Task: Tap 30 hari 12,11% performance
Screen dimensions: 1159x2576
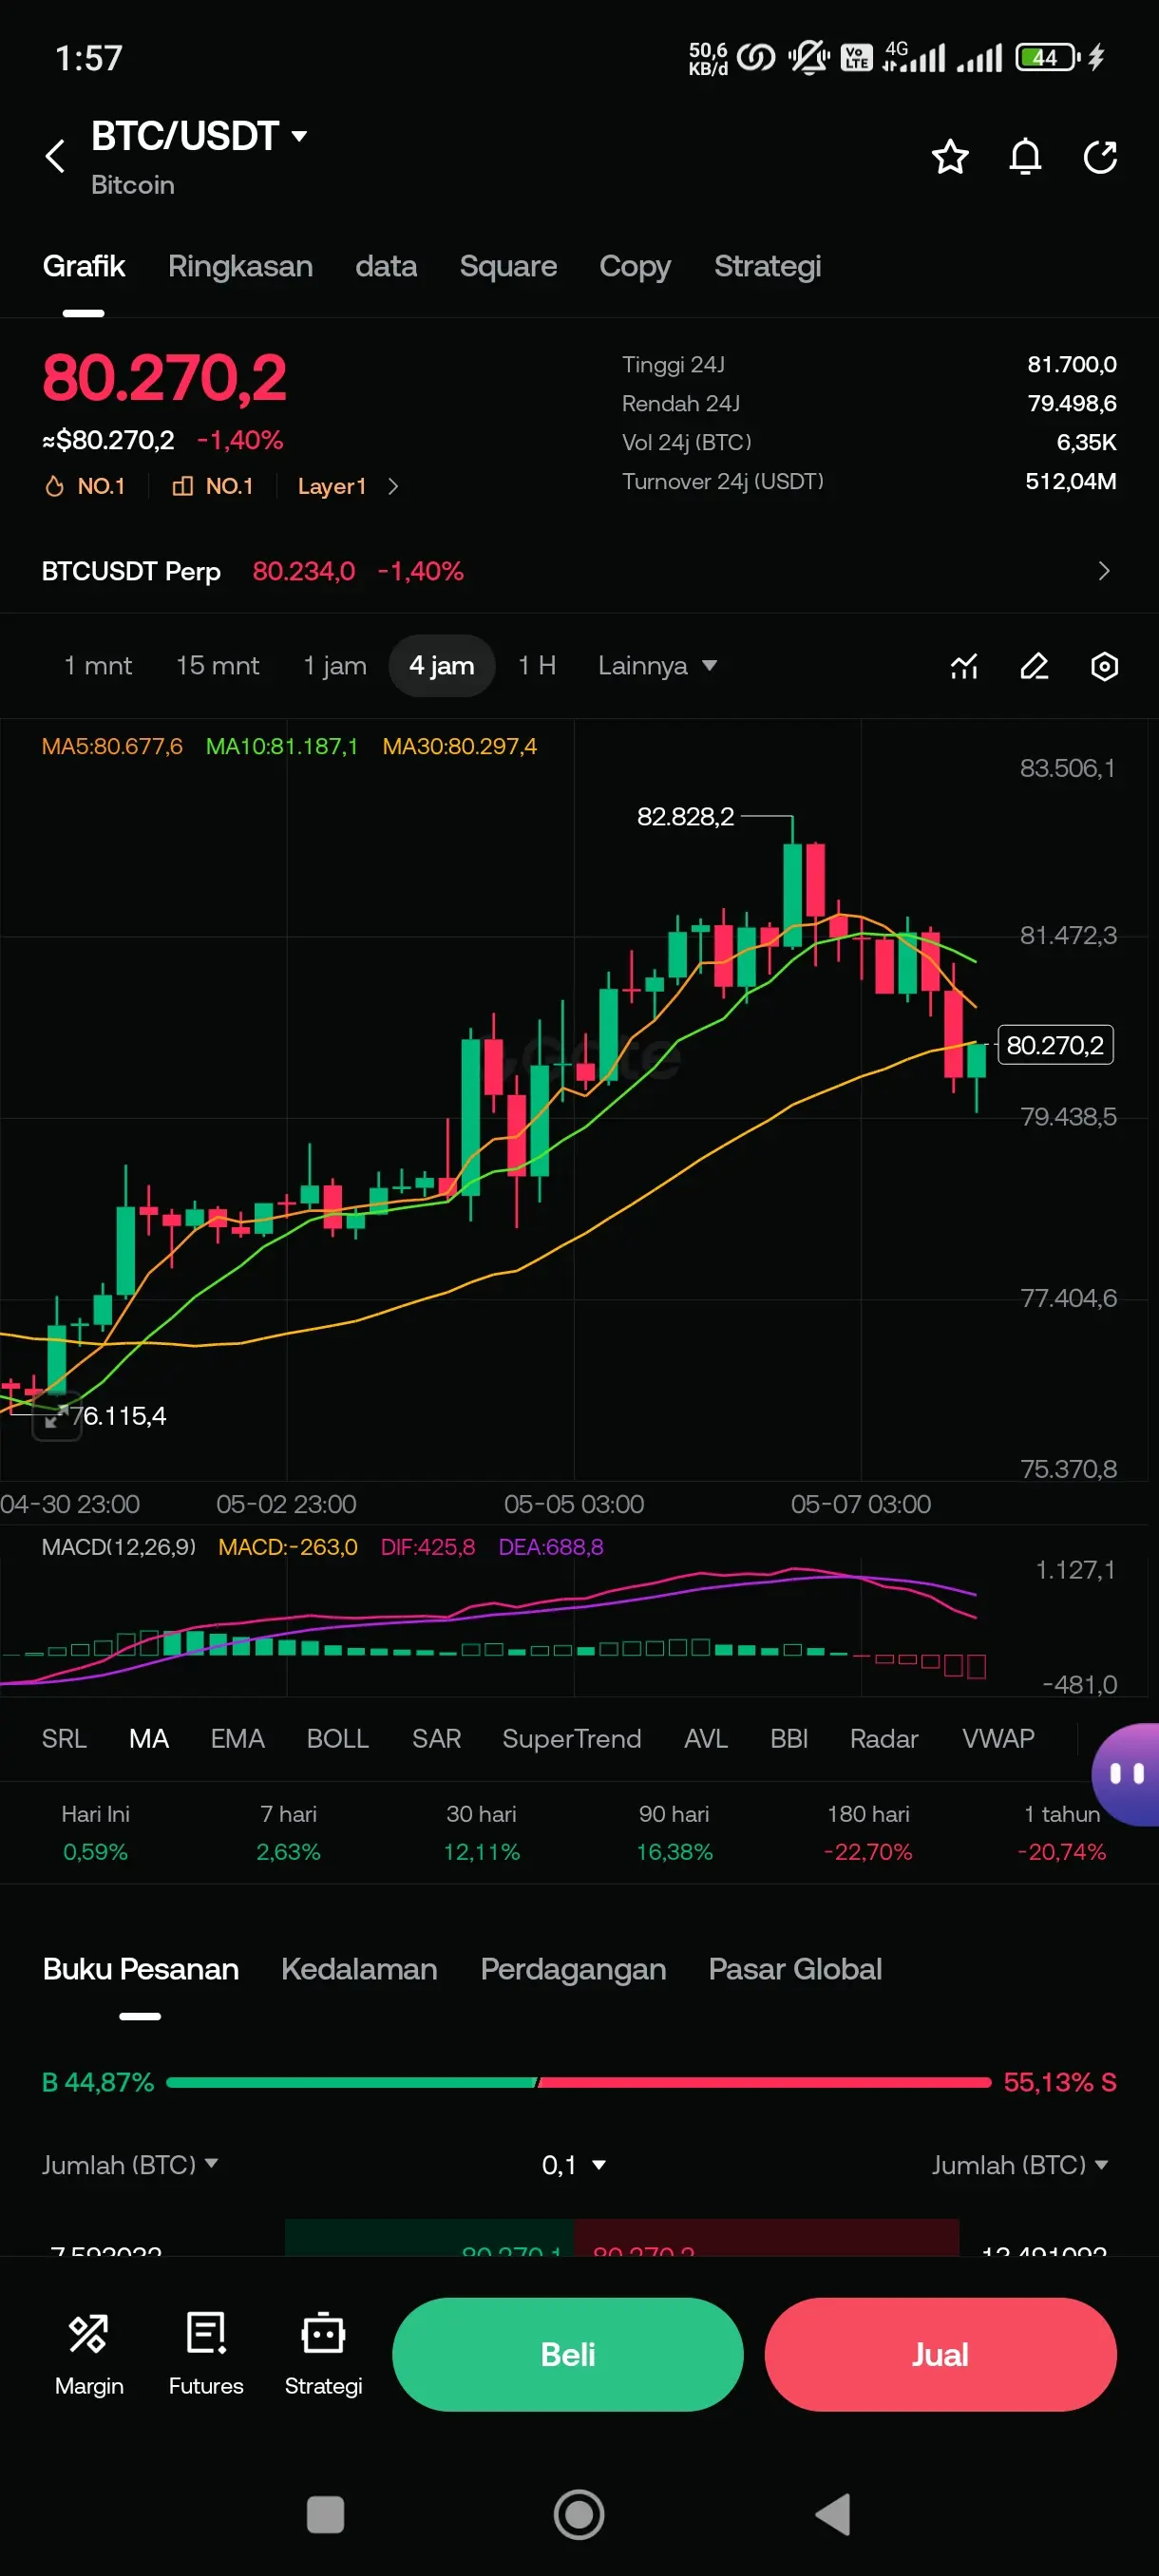Action: pyautogui.click(x=481, y=1833)
